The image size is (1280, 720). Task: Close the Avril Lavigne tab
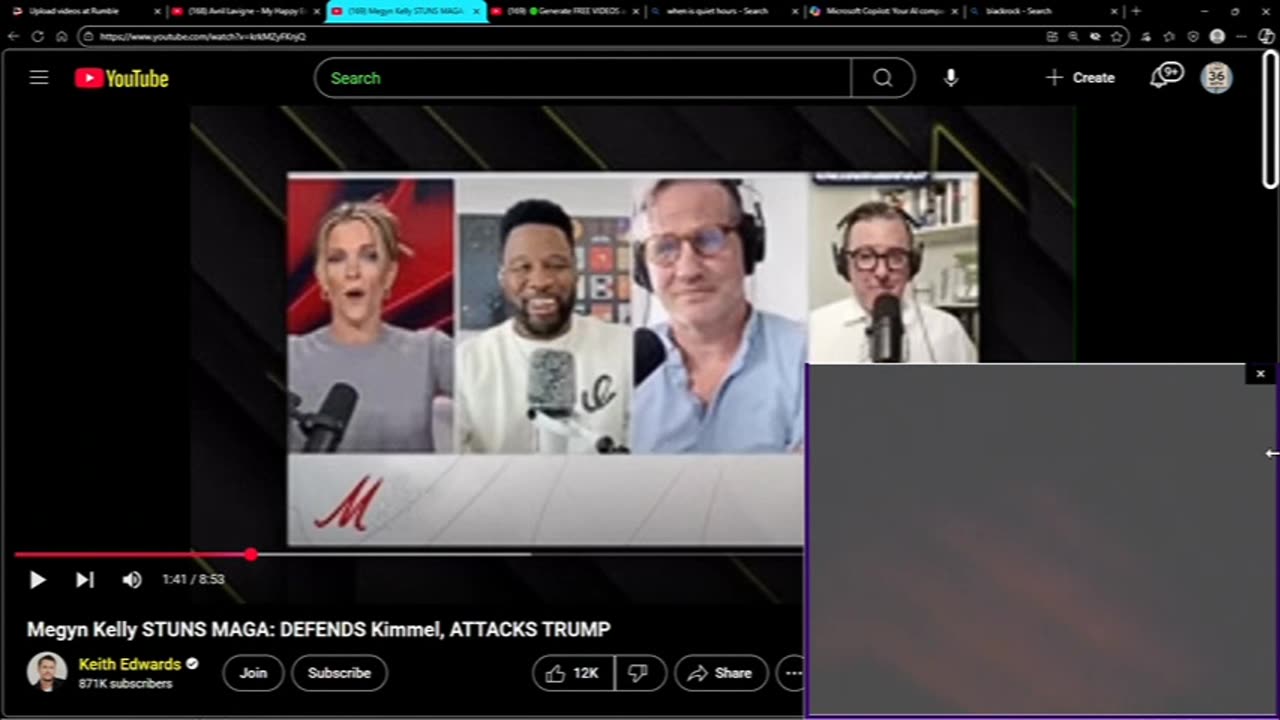pos(317,12)
